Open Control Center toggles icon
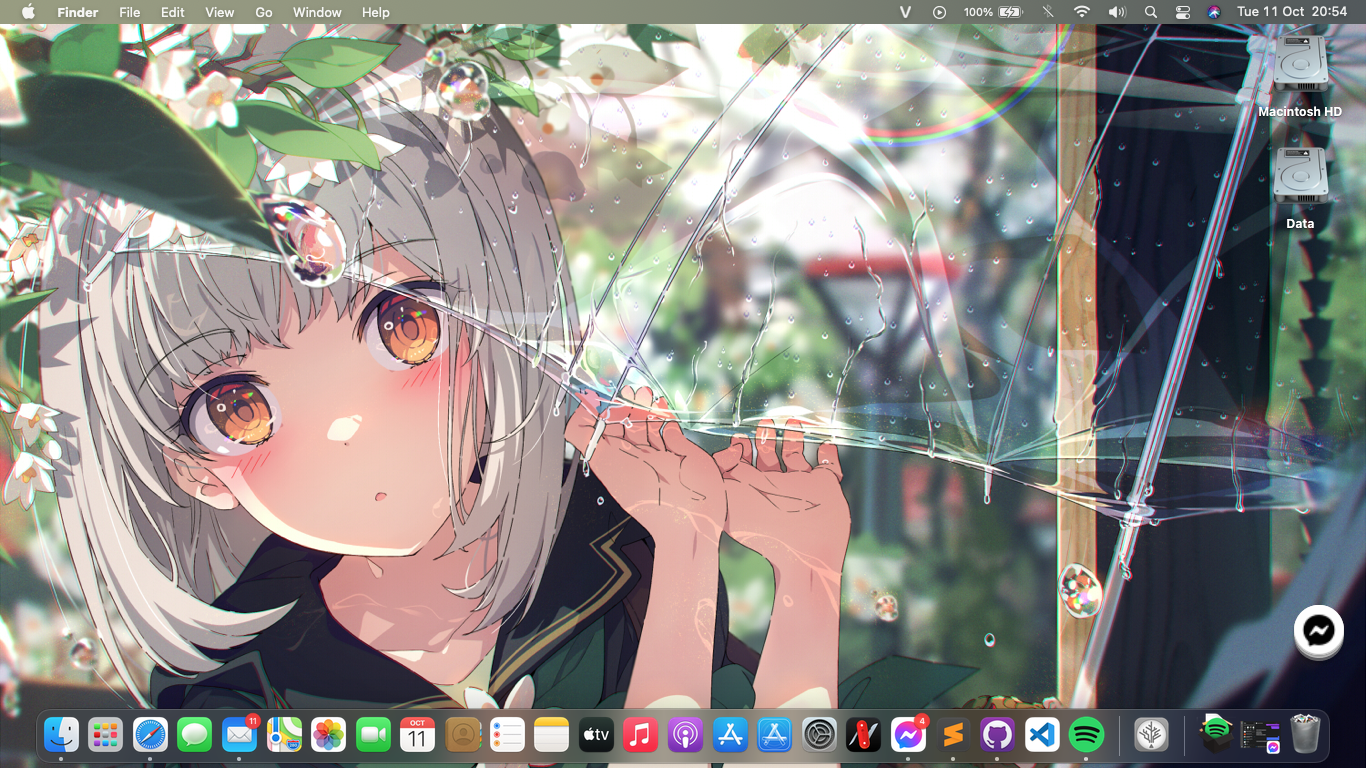 pos(1183,12)
